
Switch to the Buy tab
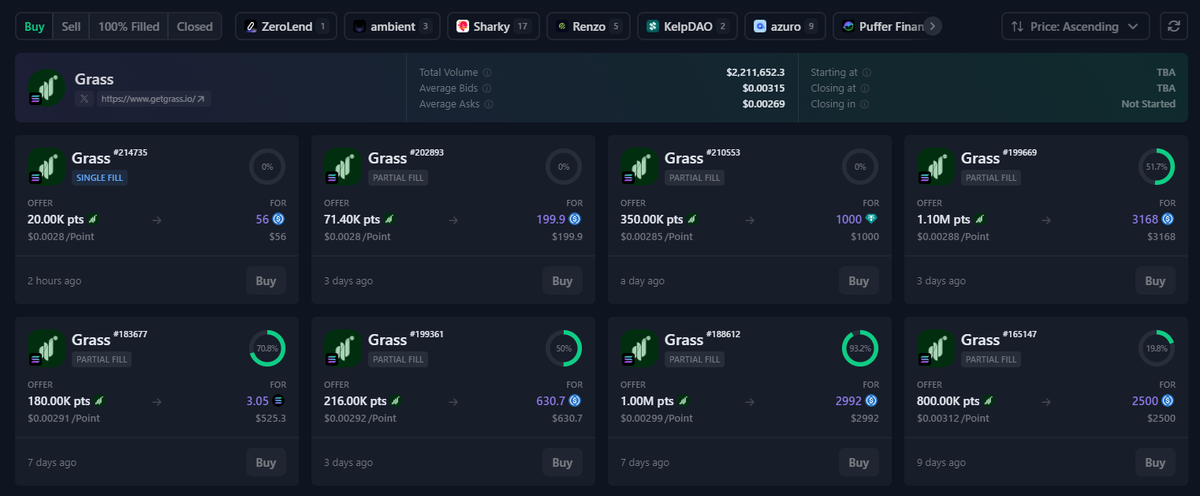[34, 27]
